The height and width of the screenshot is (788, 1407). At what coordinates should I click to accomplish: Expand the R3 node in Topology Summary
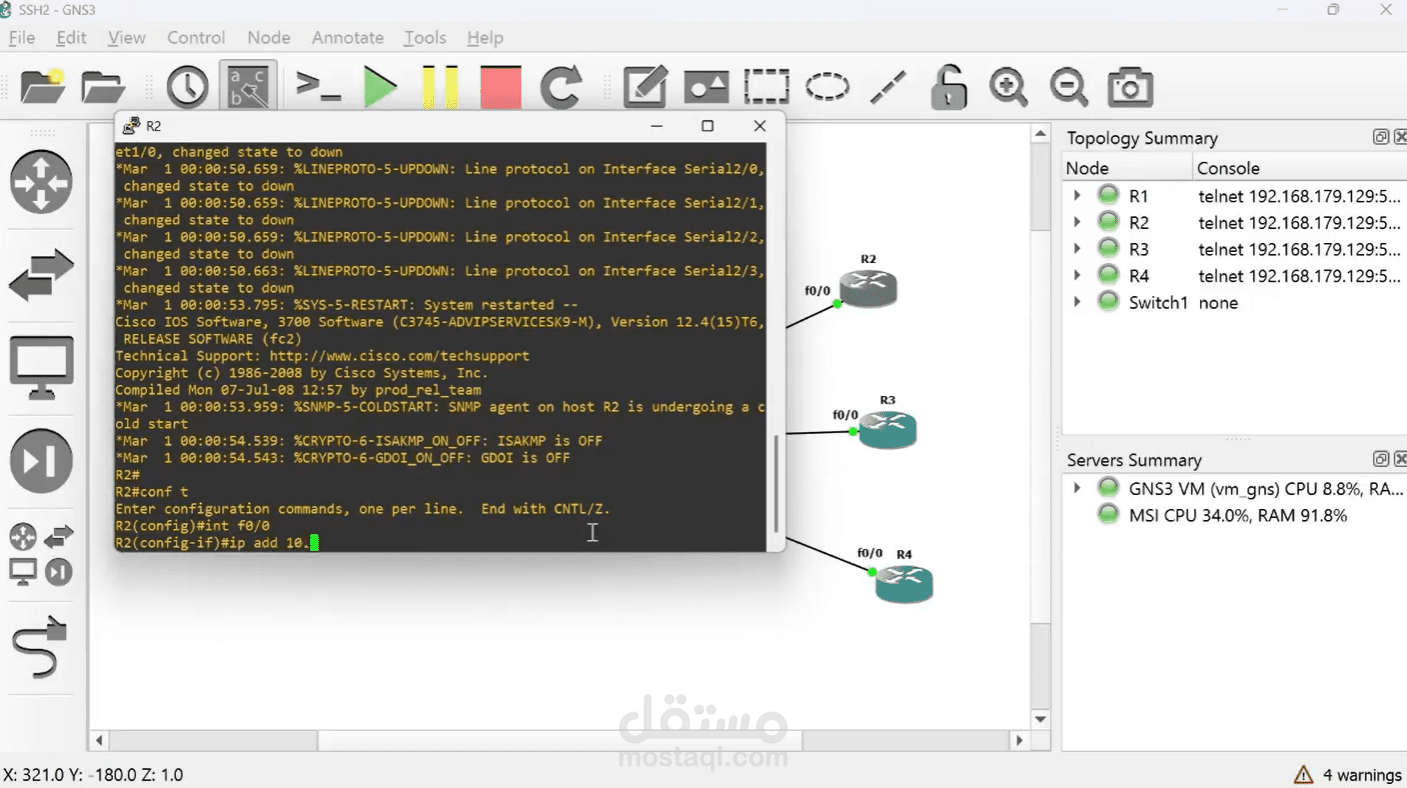1077,248
